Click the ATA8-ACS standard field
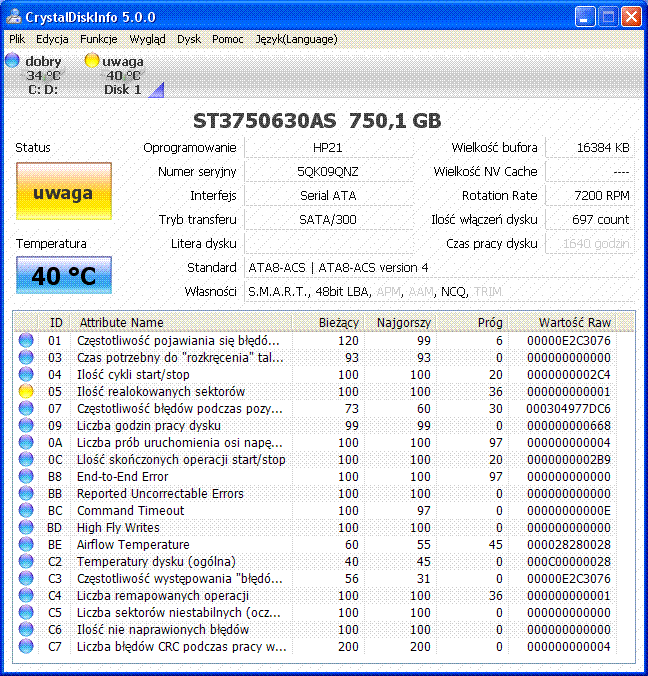The height and width of the screenshot is (676, 648). point(439,268)
